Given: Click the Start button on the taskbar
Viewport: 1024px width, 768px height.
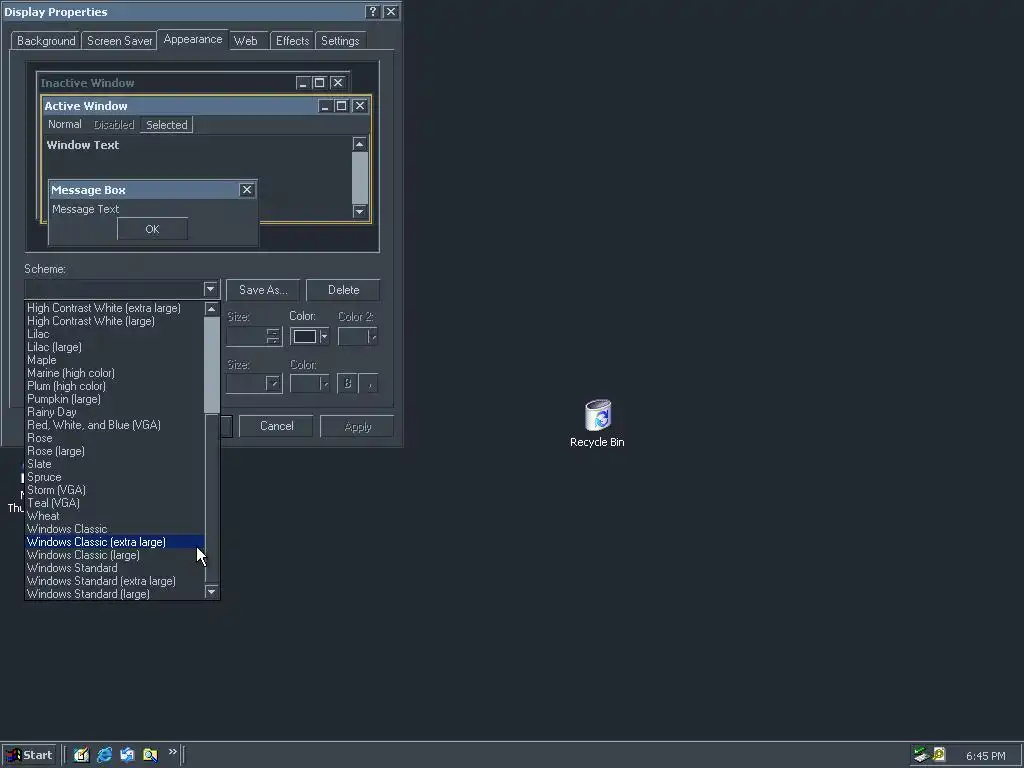Looking at the screenshot, I should click(29, 755).
